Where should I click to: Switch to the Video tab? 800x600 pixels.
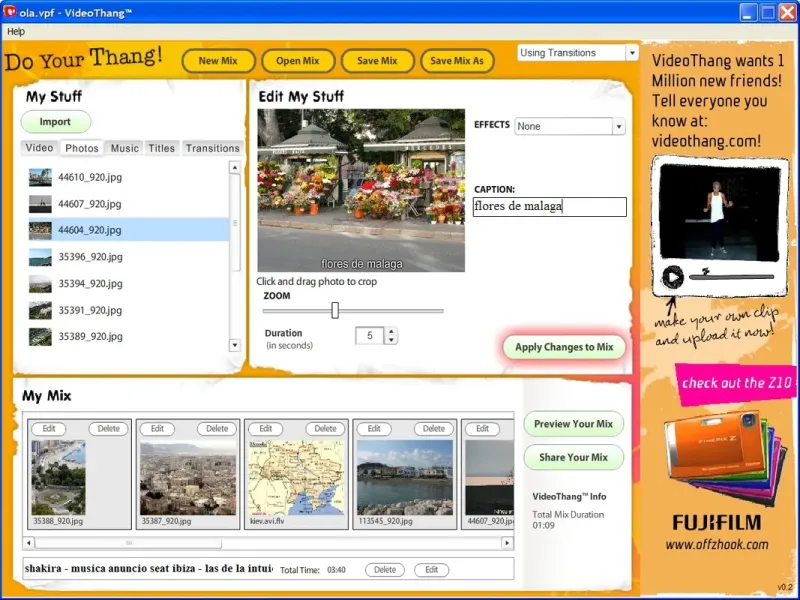39,148
